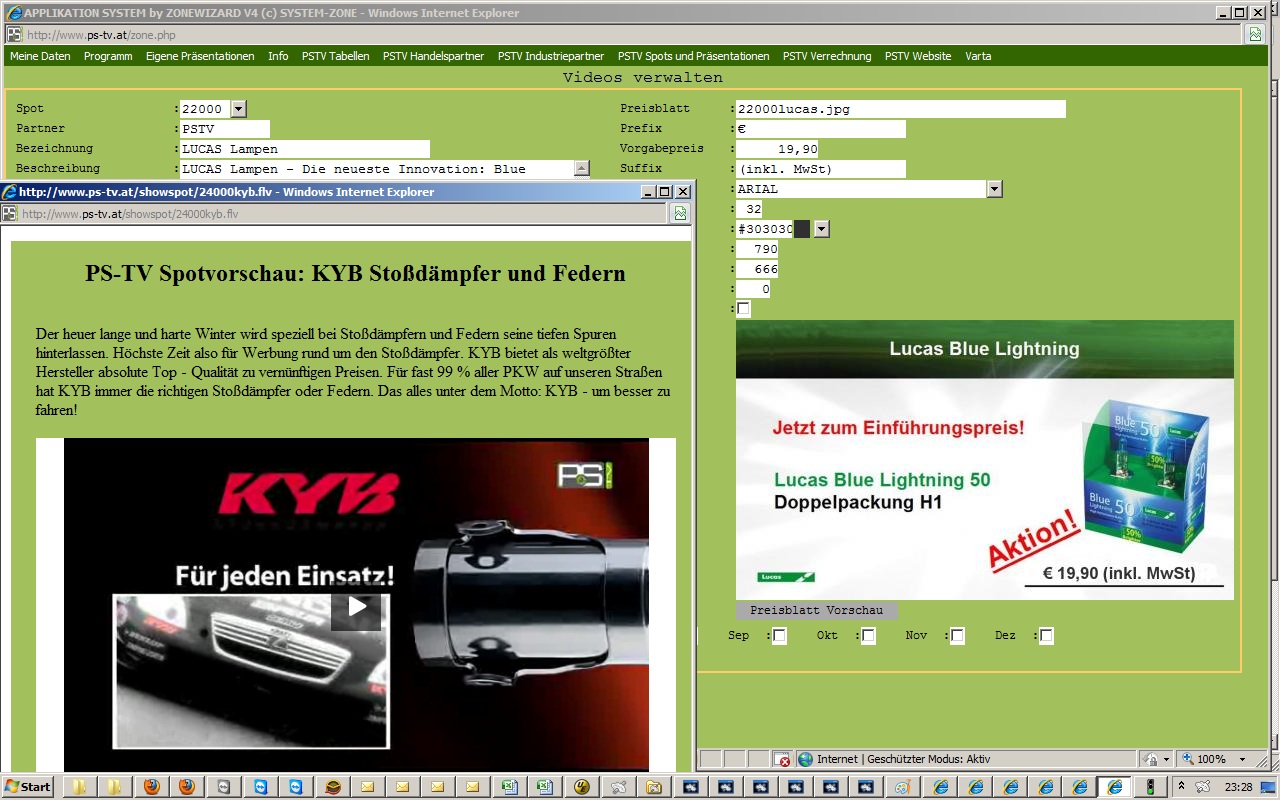Open the PSTV Tabellen menu
The image size is (1280, 800).
336,56
